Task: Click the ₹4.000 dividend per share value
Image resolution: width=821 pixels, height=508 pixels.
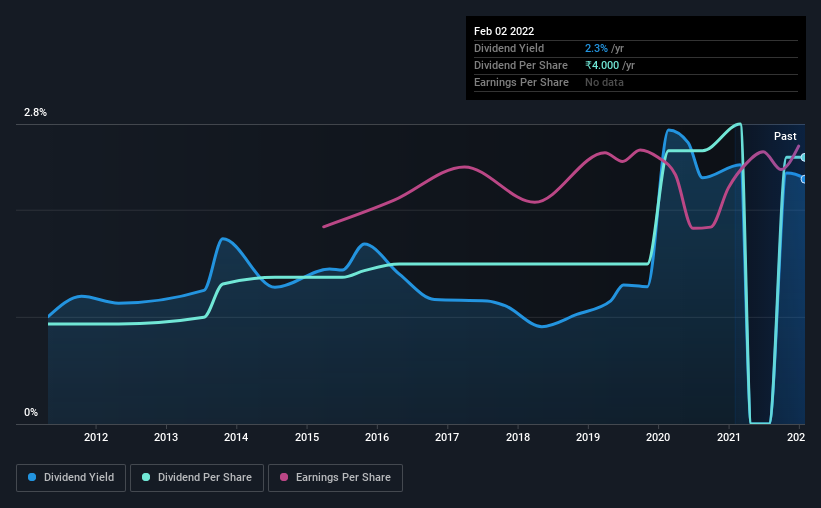Action: [x=602, y=65]
